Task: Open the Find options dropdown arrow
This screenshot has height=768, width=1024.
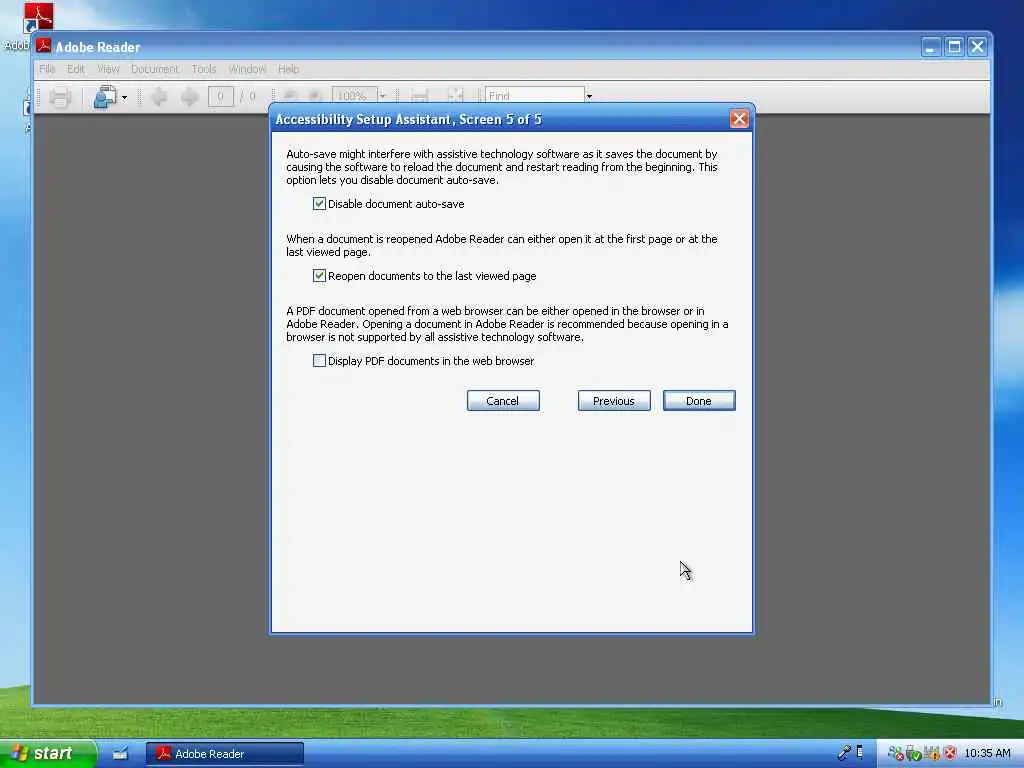Action: pyautogui.click(x=589, y=97)
